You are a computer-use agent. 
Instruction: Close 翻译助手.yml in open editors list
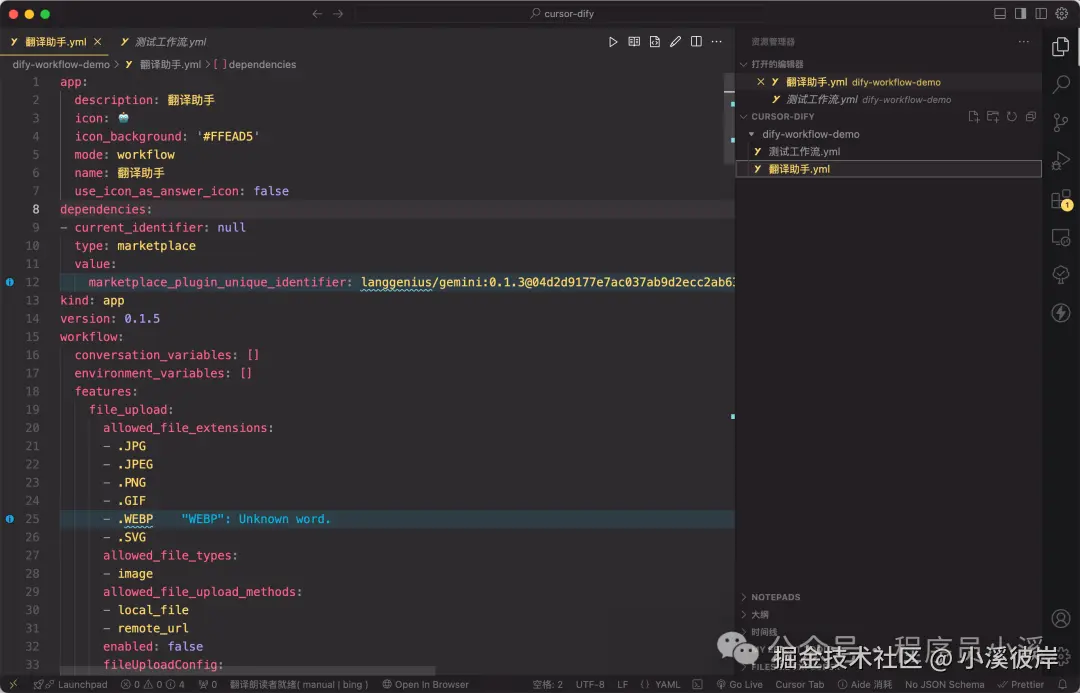click(760, 82)
